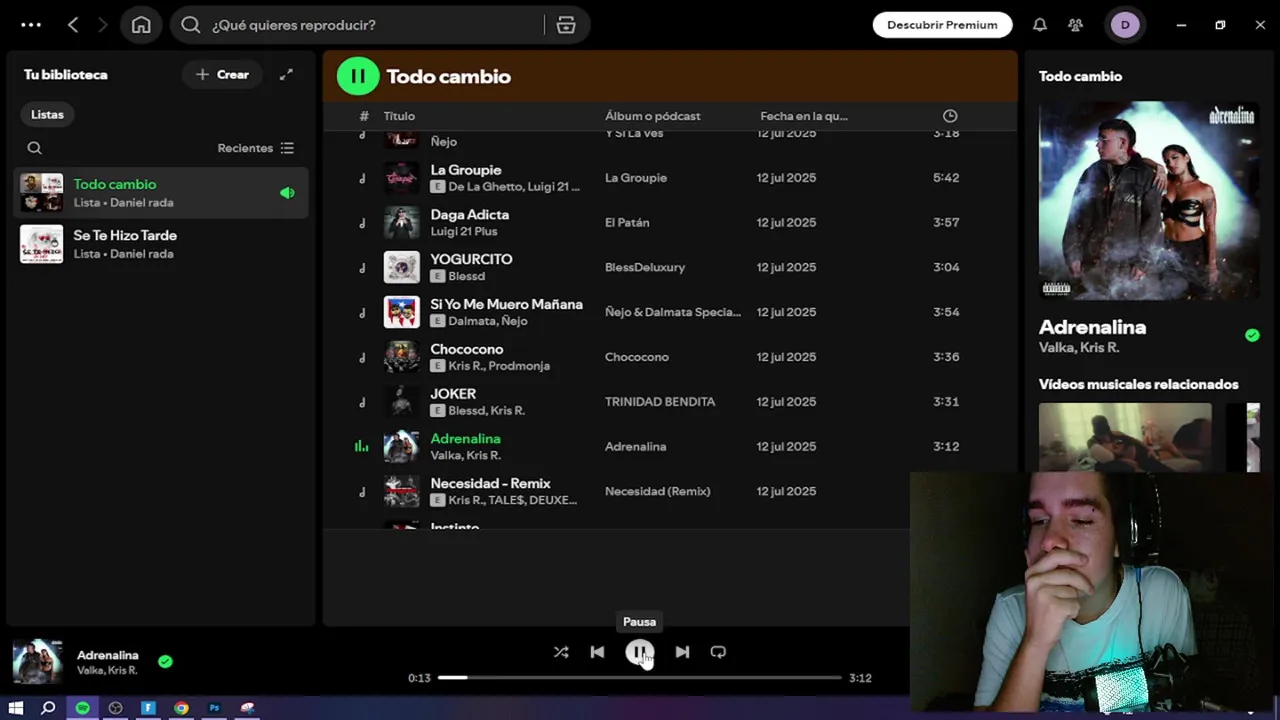Click the Spotify taskbar icon
The image size is (1280, 720).
(82, 708)
